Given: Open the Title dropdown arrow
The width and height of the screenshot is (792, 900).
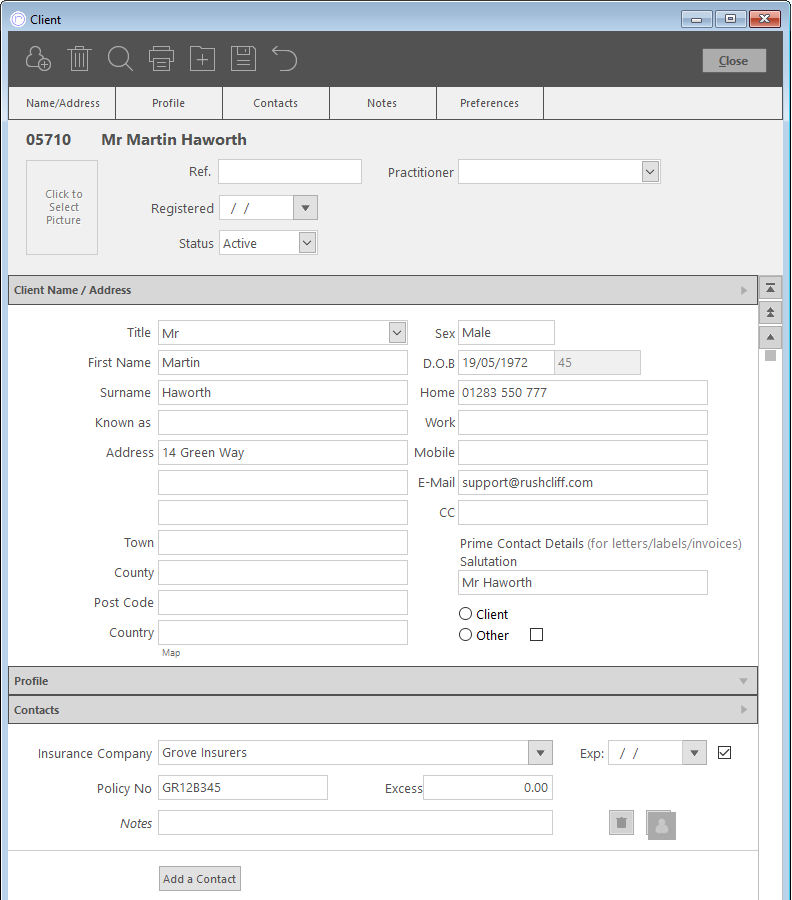Looking at the screenshot, I should (397, 332).
